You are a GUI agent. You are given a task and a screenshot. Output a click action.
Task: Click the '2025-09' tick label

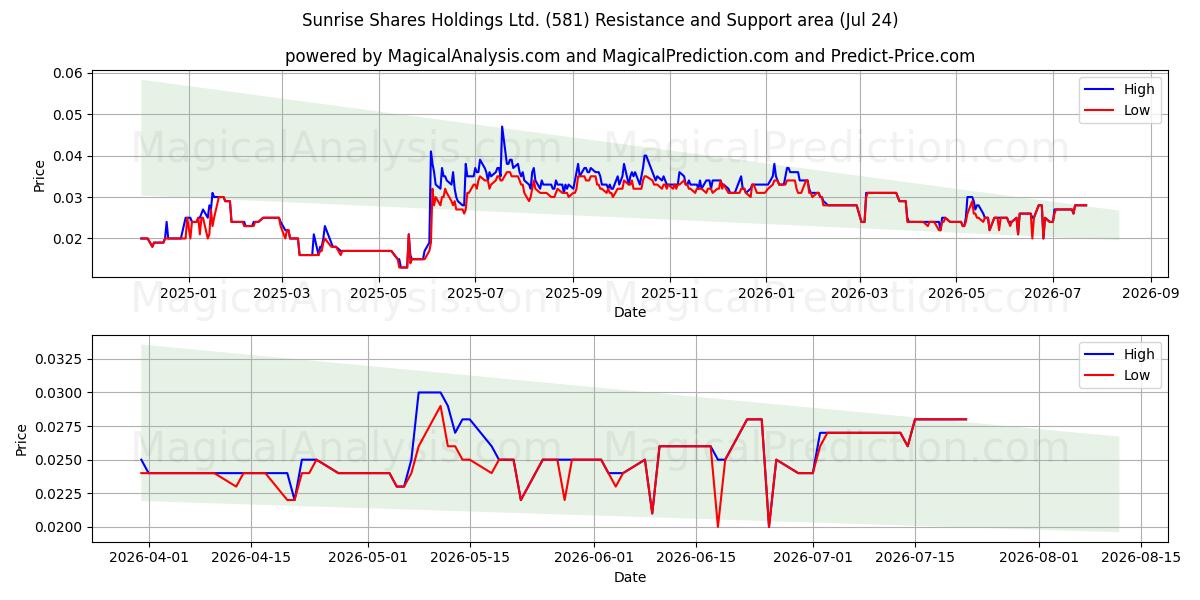[574, 293]
